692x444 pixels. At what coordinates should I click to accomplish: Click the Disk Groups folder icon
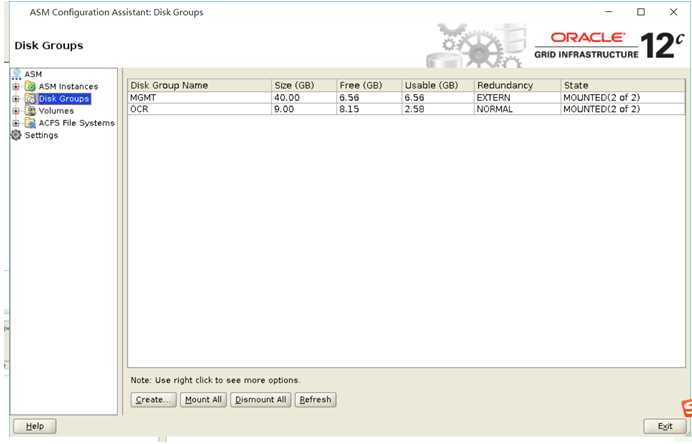(30, 98)
